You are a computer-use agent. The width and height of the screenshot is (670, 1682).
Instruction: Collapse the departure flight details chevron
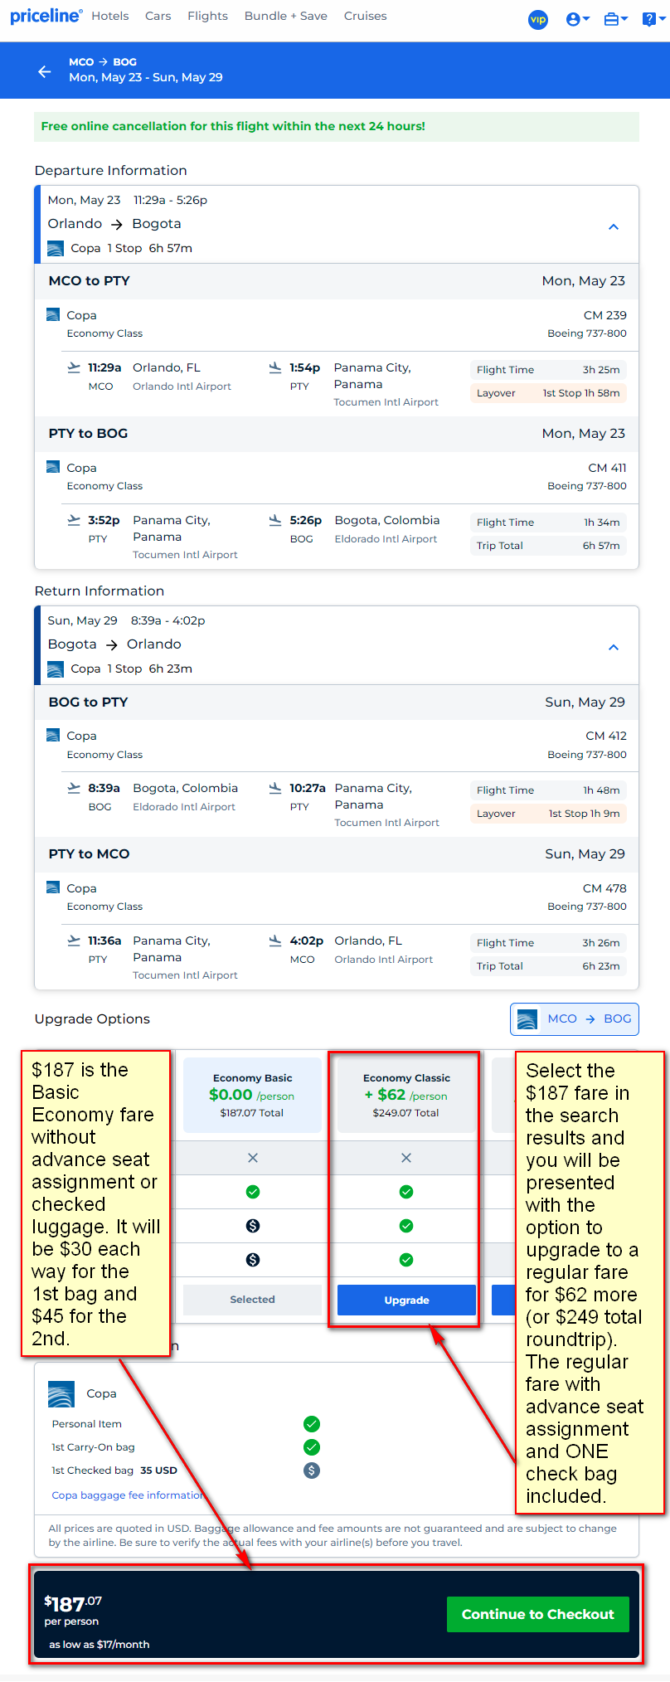pyautogui.click(x=614, y=227)
